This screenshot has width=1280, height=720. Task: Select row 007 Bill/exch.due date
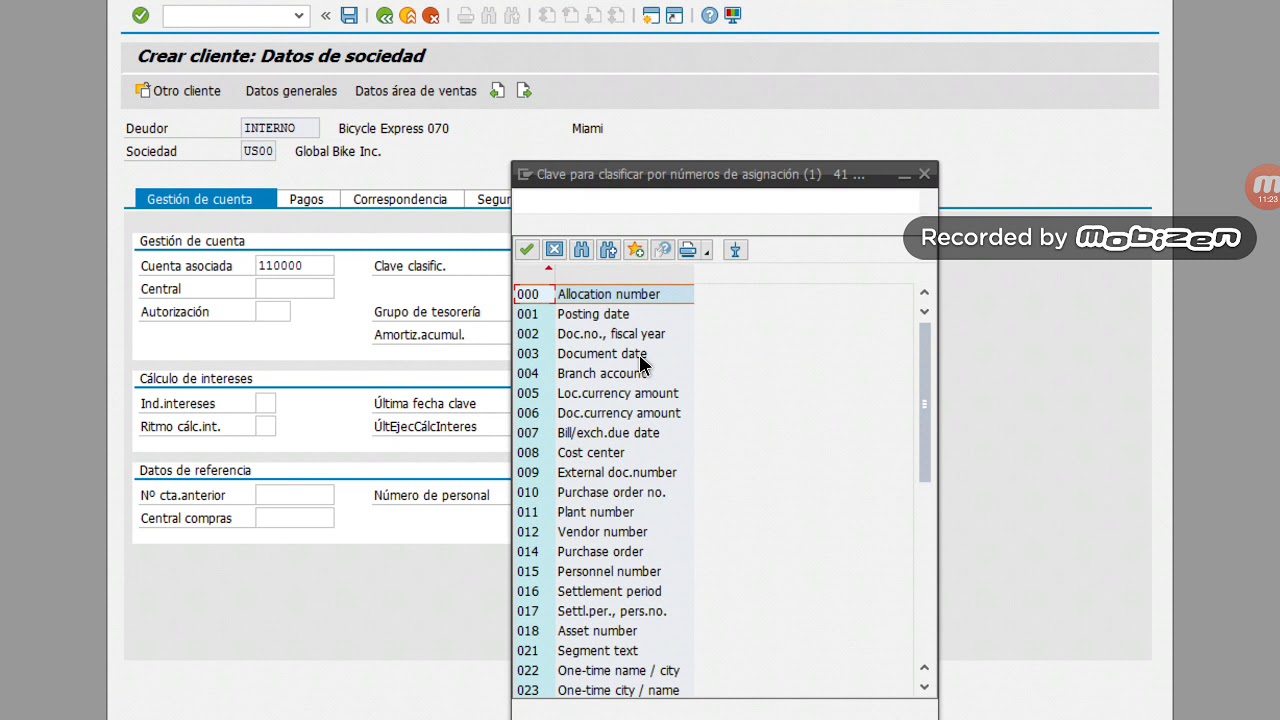point(604,433)
